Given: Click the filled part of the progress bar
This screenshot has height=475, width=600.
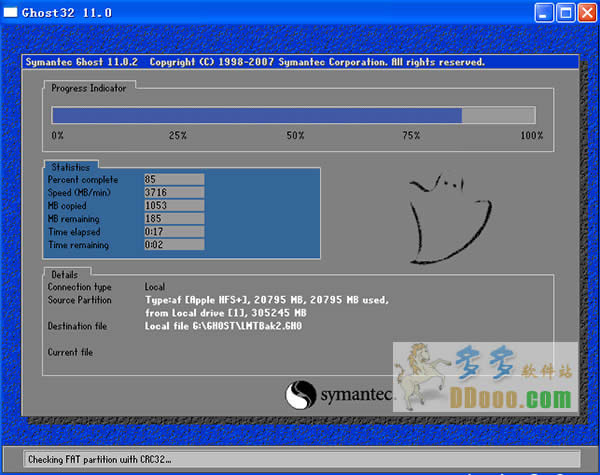Looking at the screenshot, I should tap(256, 115).
